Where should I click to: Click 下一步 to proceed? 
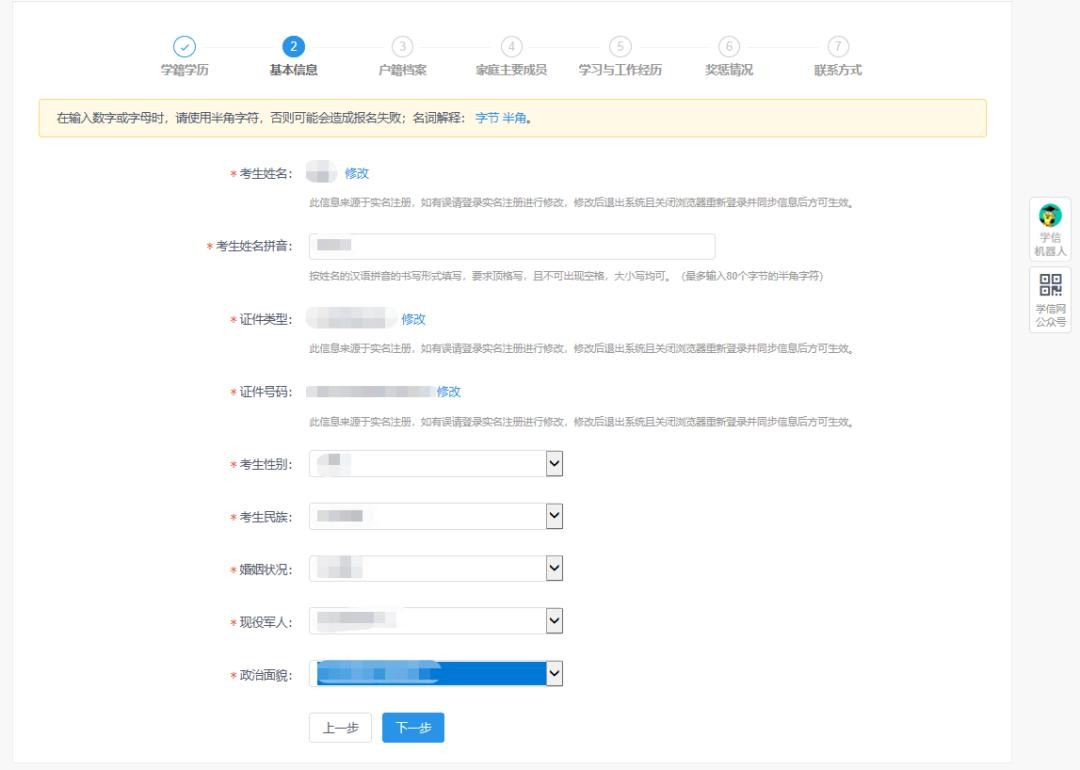coord(413,728)
